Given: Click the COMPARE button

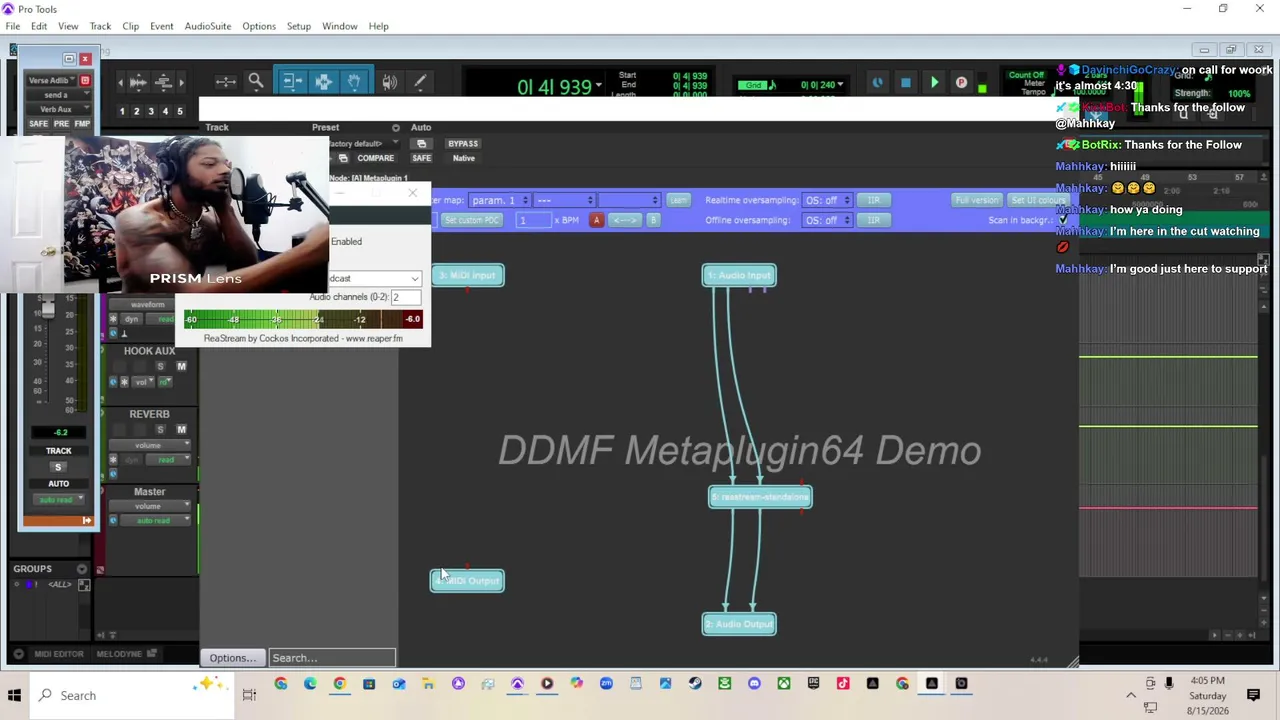Looking at the screenshot, I should click(376, 158).
